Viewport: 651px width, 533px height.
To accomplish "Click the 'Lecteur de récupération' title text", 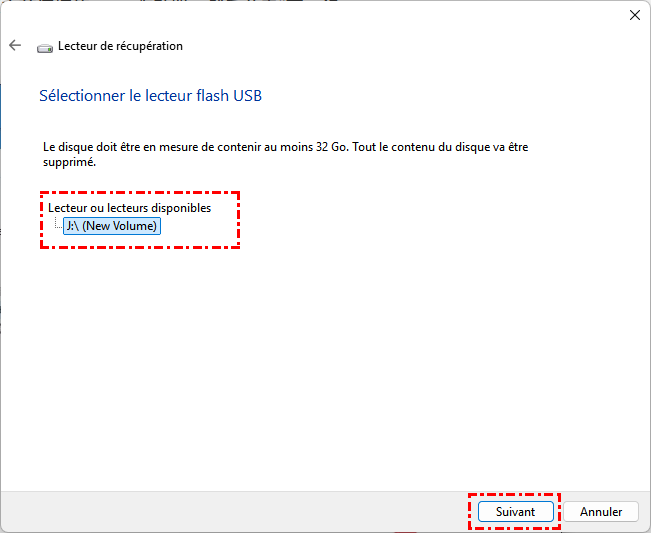I will pyautogui.click(x=120, y=46).
